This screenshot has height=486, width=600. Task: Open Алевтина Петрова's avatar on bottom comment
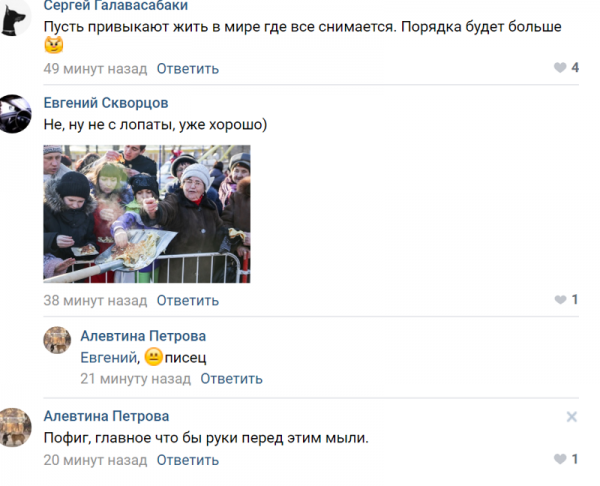tap(15, 427)
